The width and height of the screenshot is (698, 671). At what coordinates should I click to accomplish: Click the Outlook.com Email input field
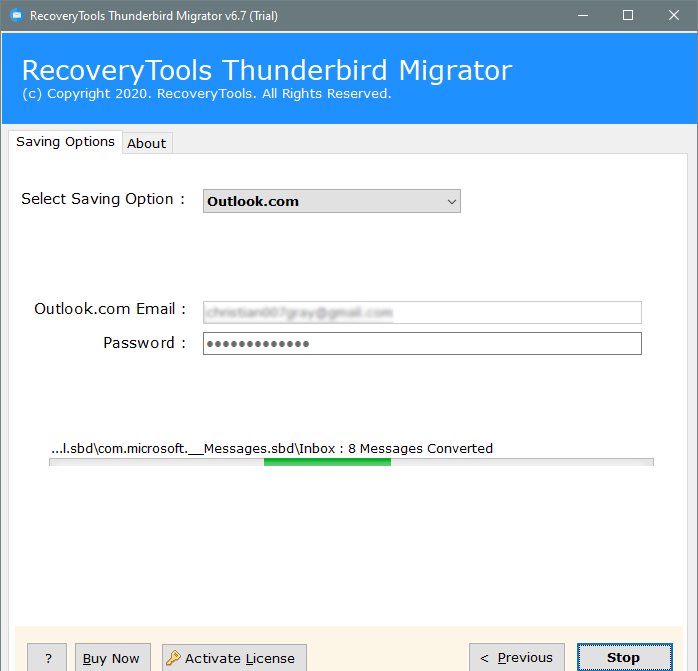(x=422, y=313)
